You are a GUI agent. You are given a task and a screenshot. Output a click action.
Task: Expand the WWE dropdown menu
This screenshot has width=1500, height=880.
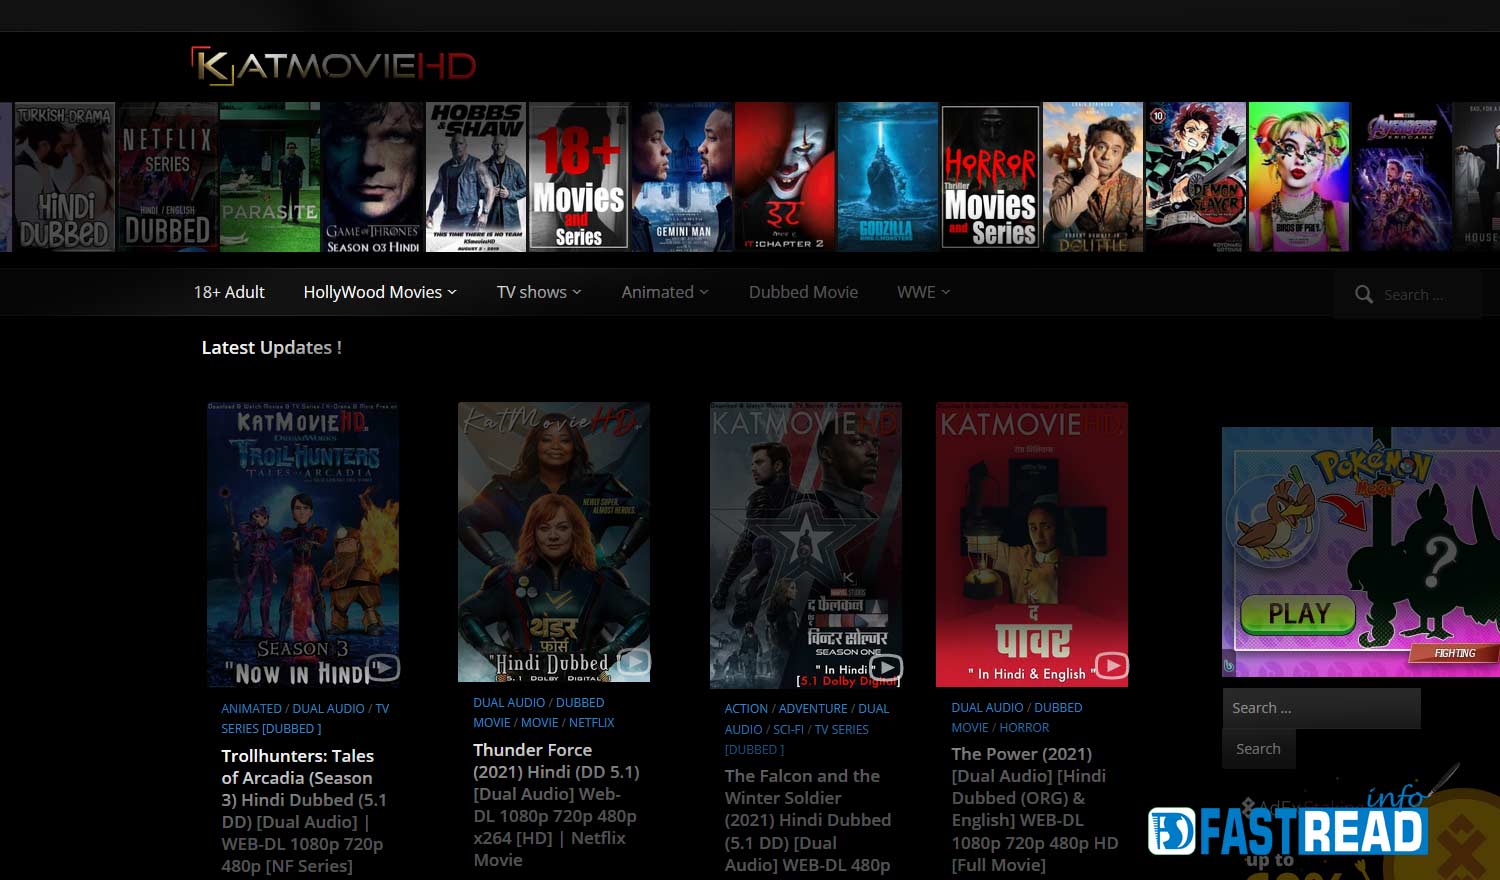(x=923, y=292)
